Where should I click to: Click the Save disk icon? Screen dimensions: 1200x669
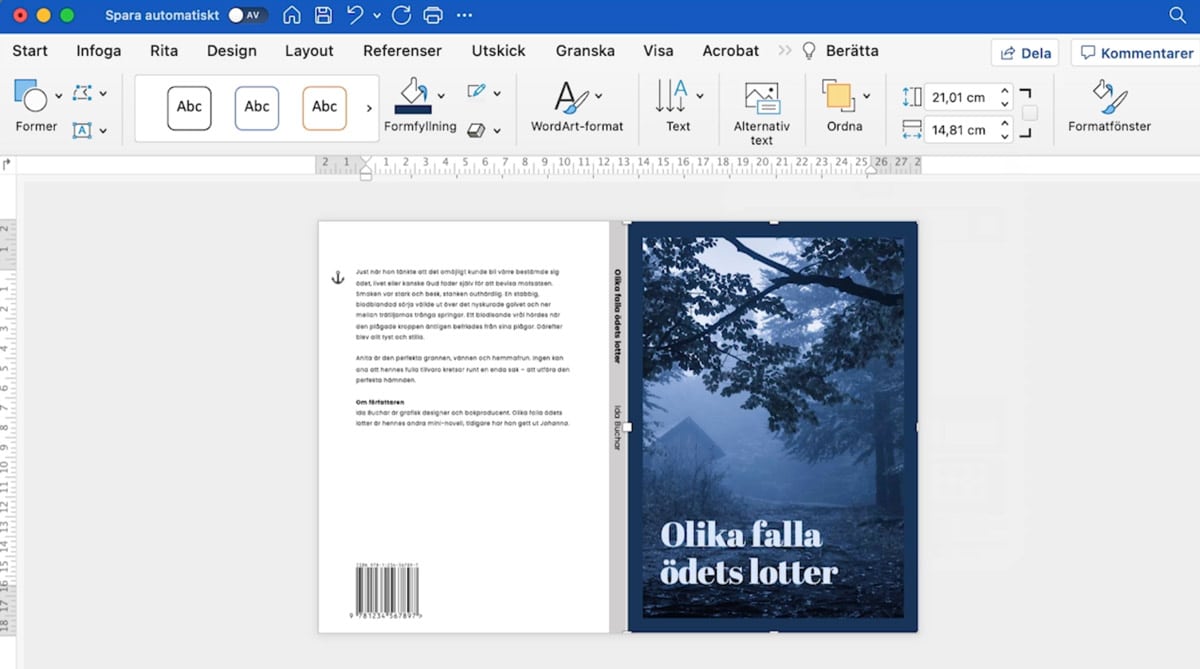point(323,15)
